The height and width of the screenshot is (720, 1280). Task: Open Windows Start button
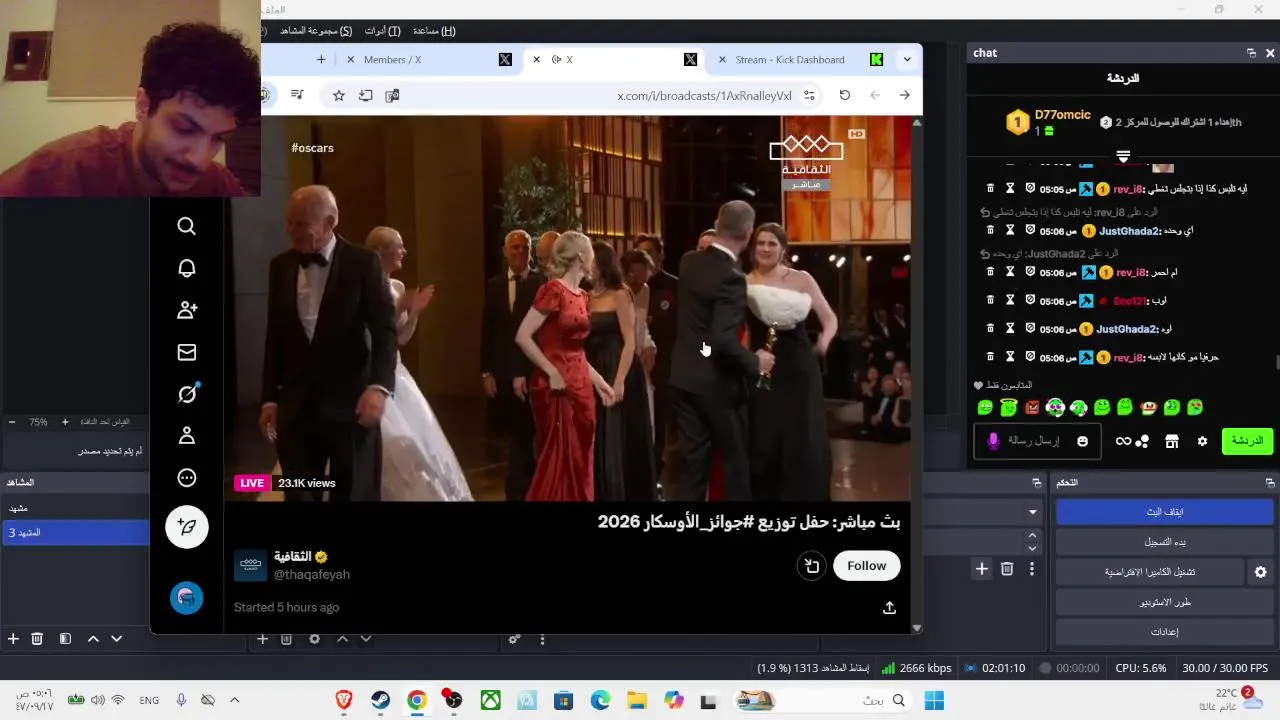pos(934,700)
